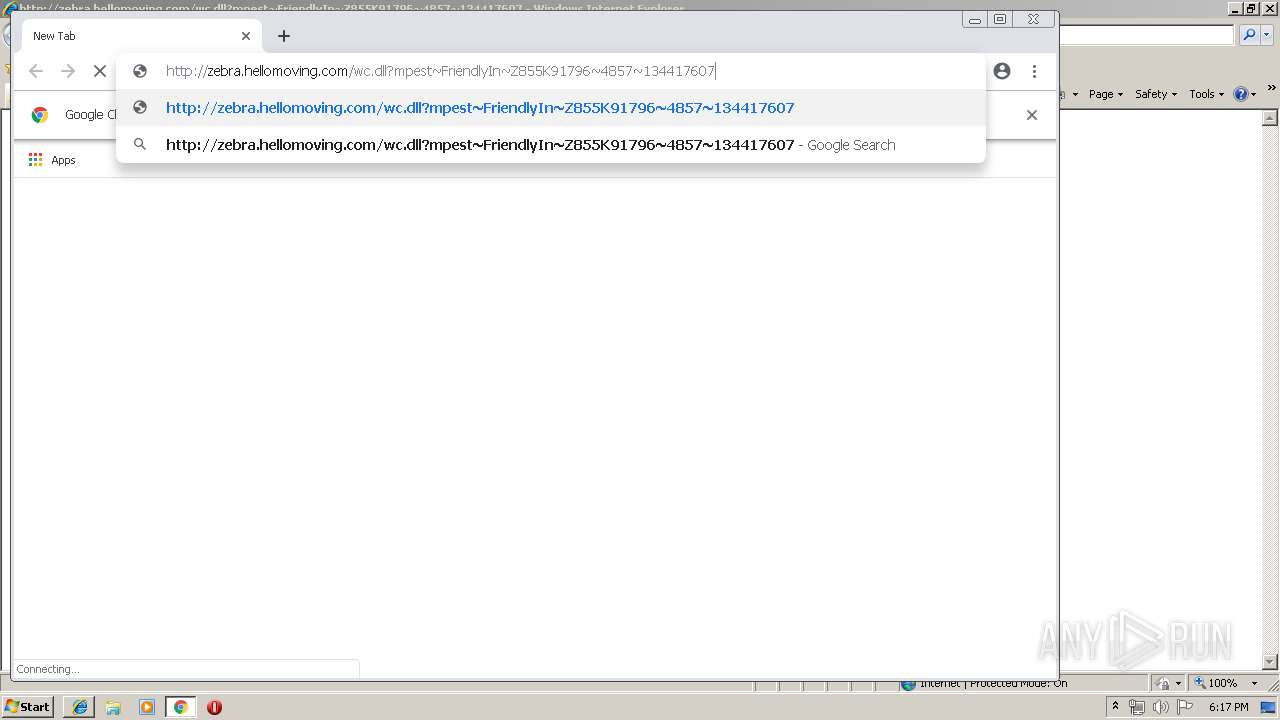Click the volume speaker icon in tray

coord(1161,707)
